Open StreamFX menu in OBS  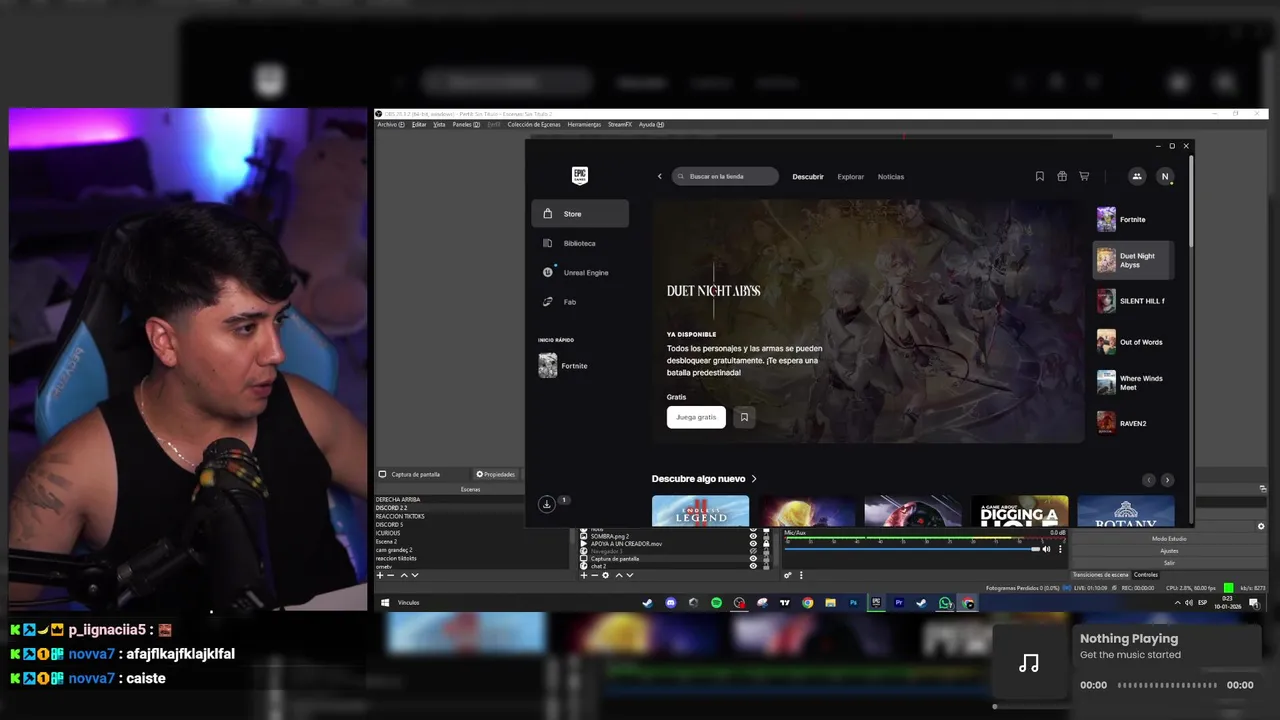coord(620,124)
